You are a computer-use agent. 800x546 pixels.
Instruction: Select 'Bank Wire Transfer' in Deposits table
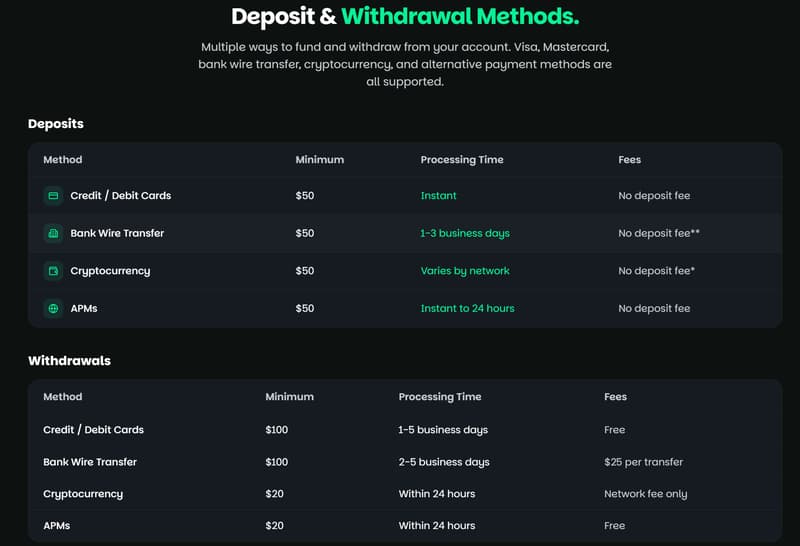tap(117, 233)
